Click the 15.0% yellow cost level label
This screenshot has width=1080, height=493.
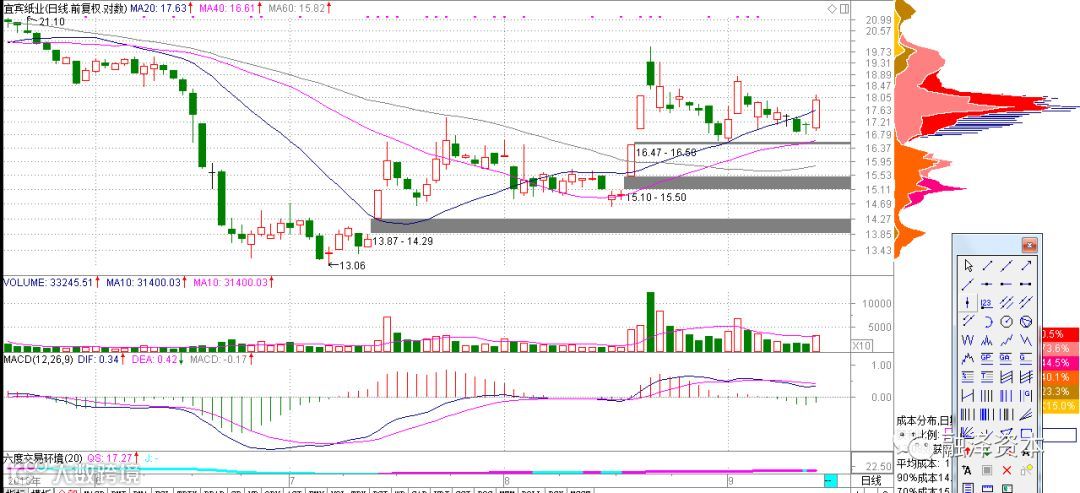tap(1059, 406)
